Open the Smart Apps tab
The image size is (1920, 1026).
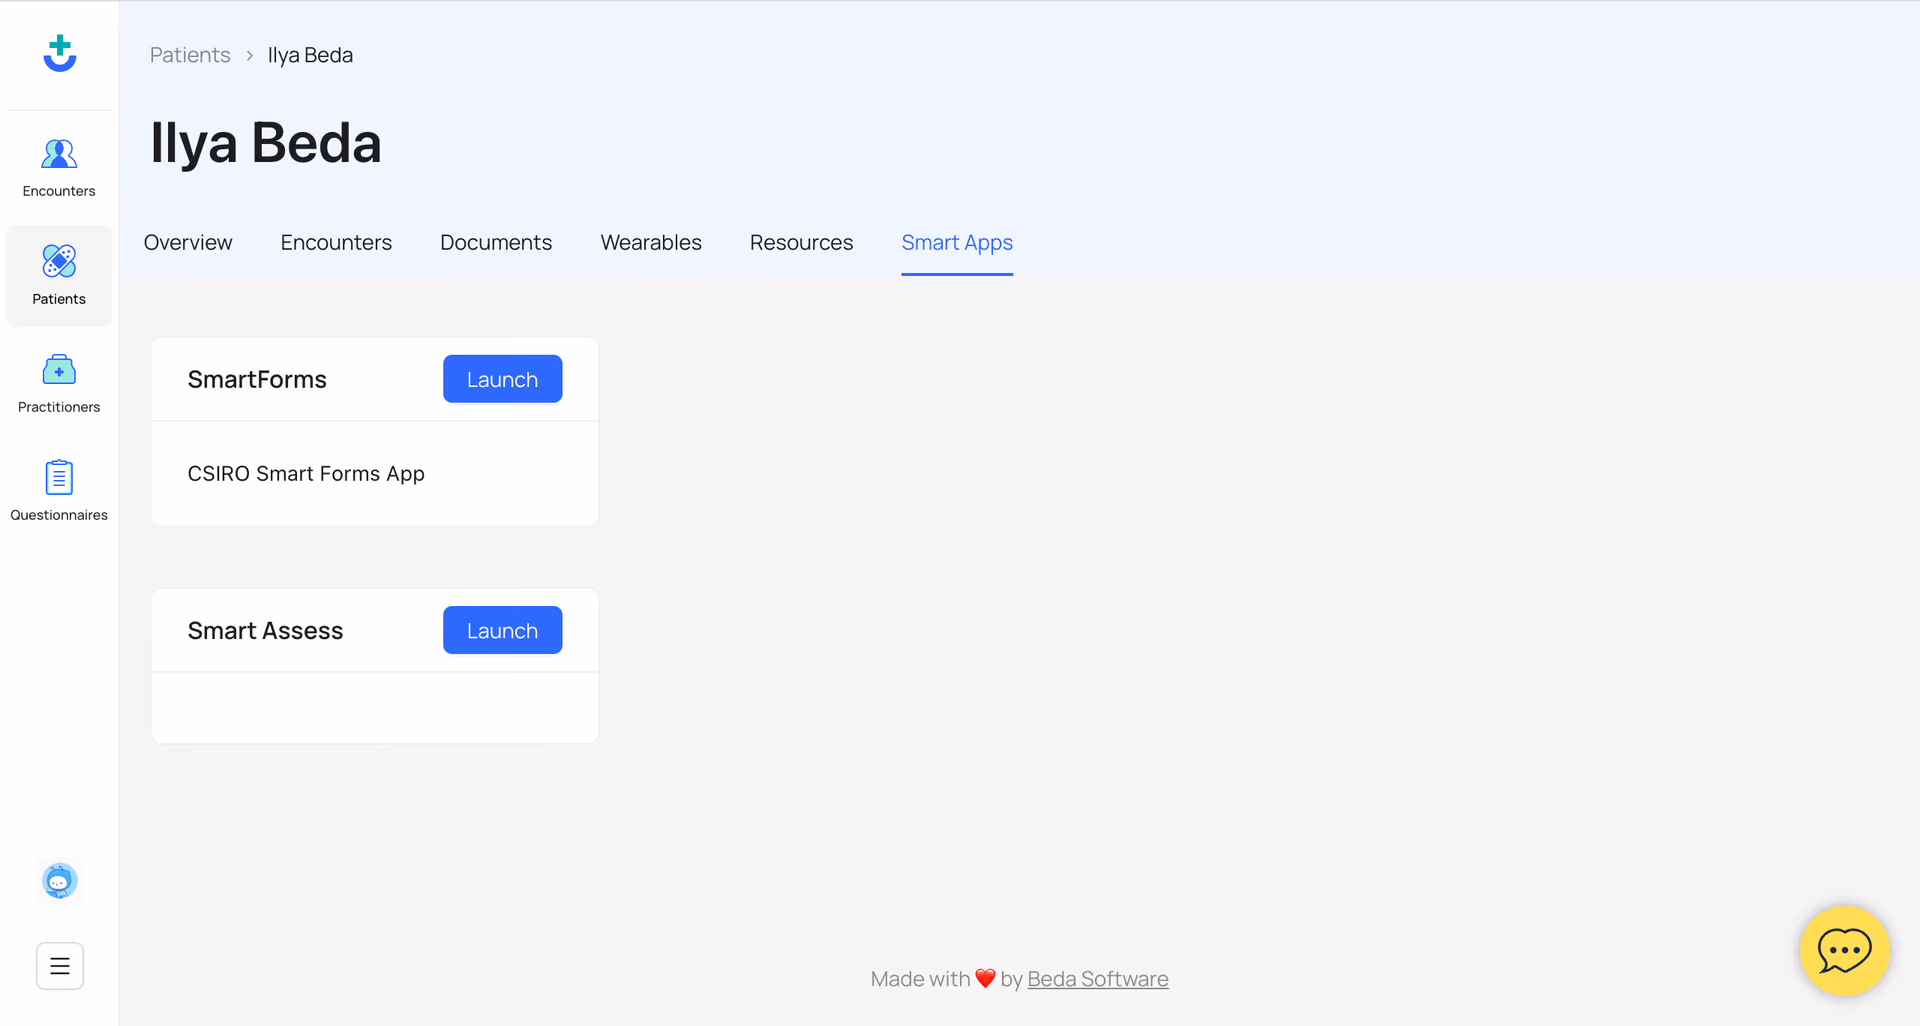956,242
